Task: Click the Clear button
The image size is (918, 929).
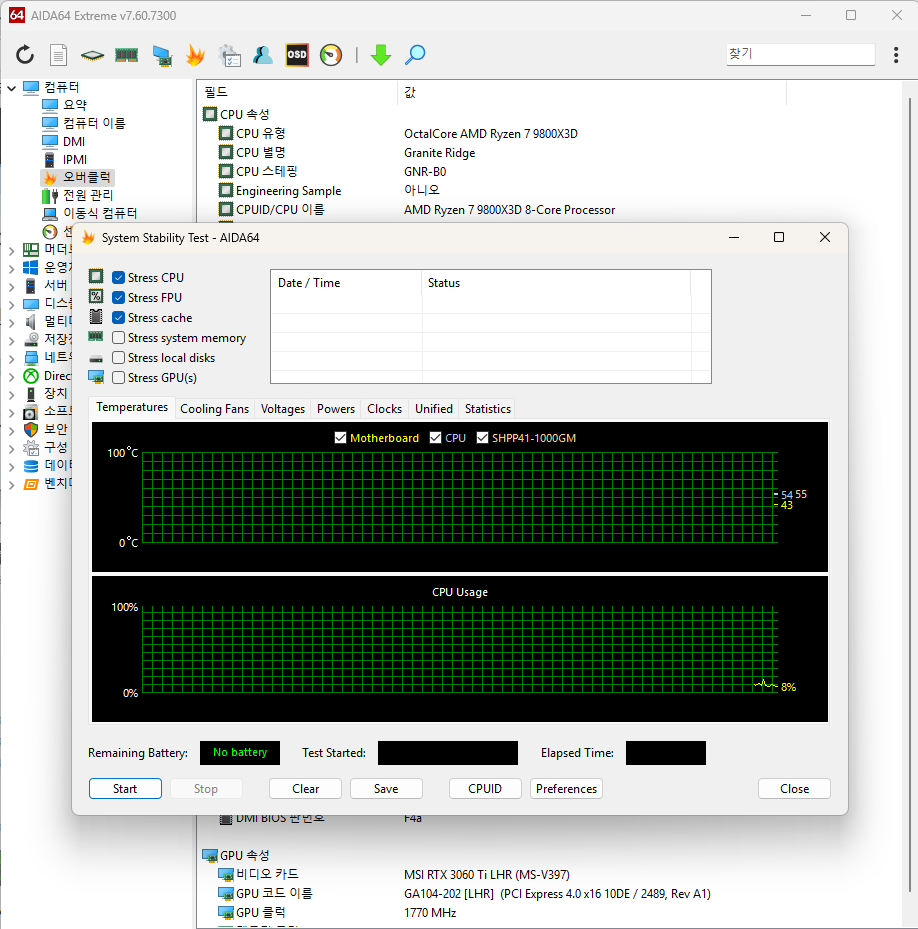Action: click(305, 789)
